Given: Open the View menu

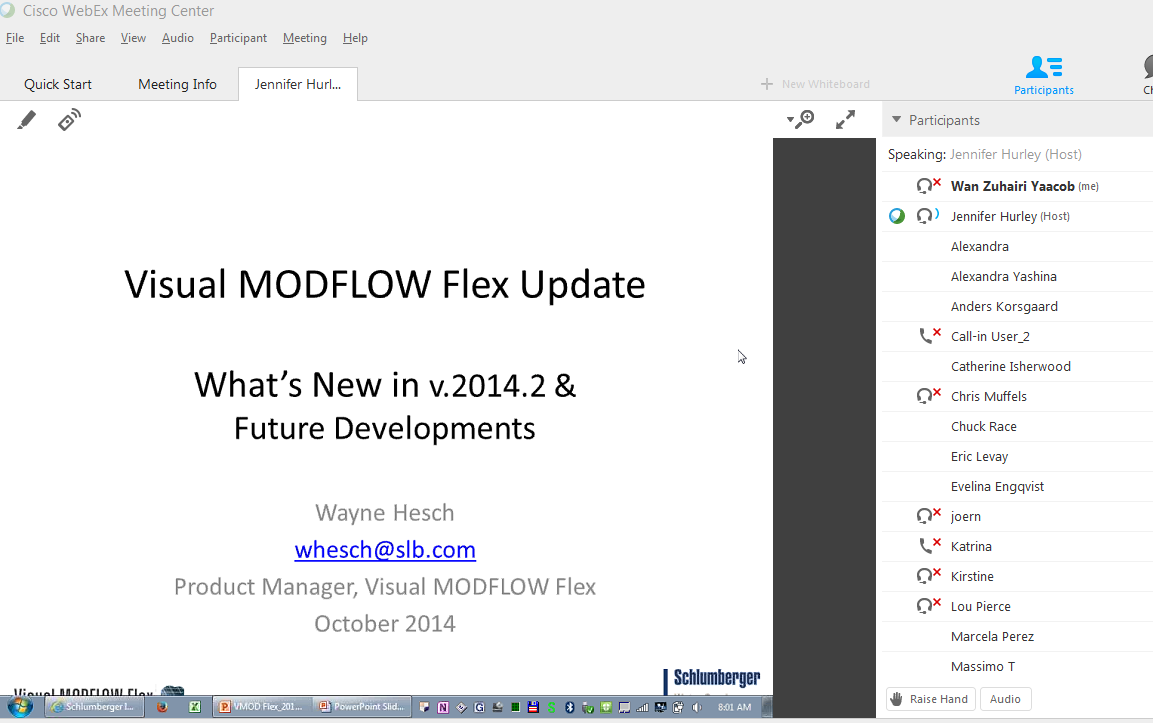Looking at the screenshot, I should 133,38.
